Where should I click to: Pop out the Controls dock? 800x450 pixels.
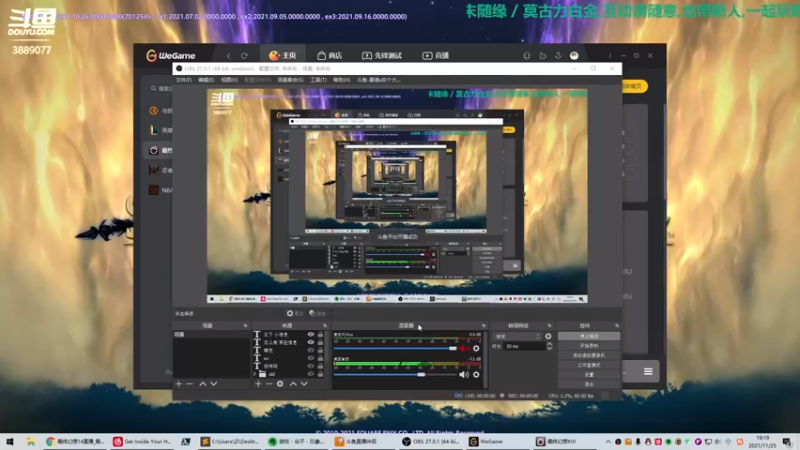(x=617, y=326)
